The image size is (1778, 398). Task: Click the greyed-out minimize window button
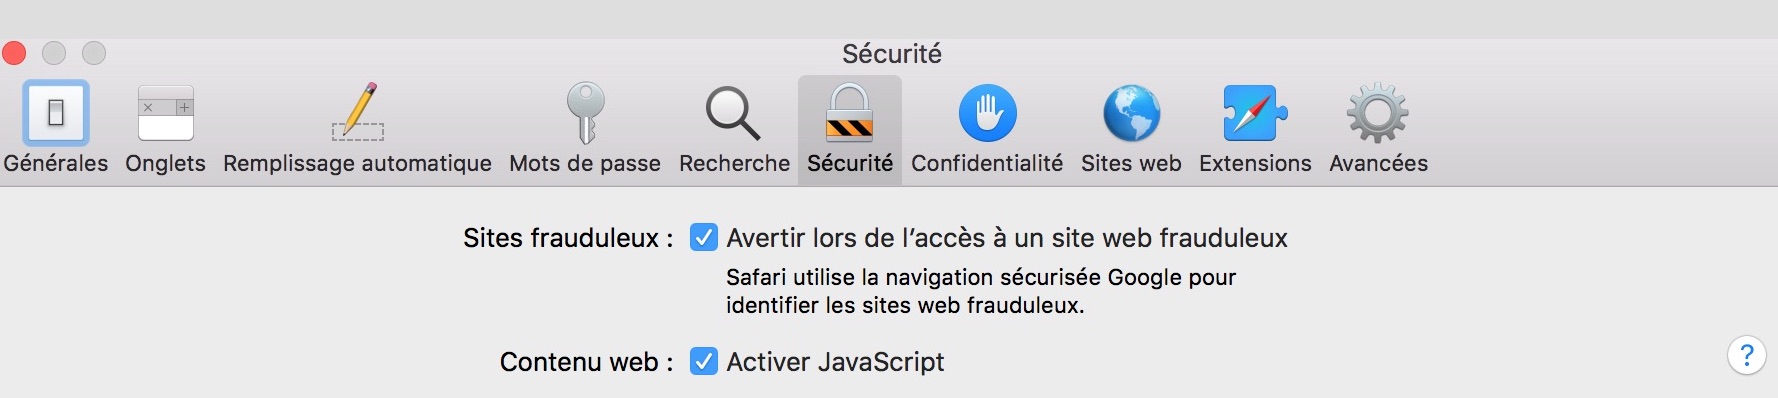point(54,52)
